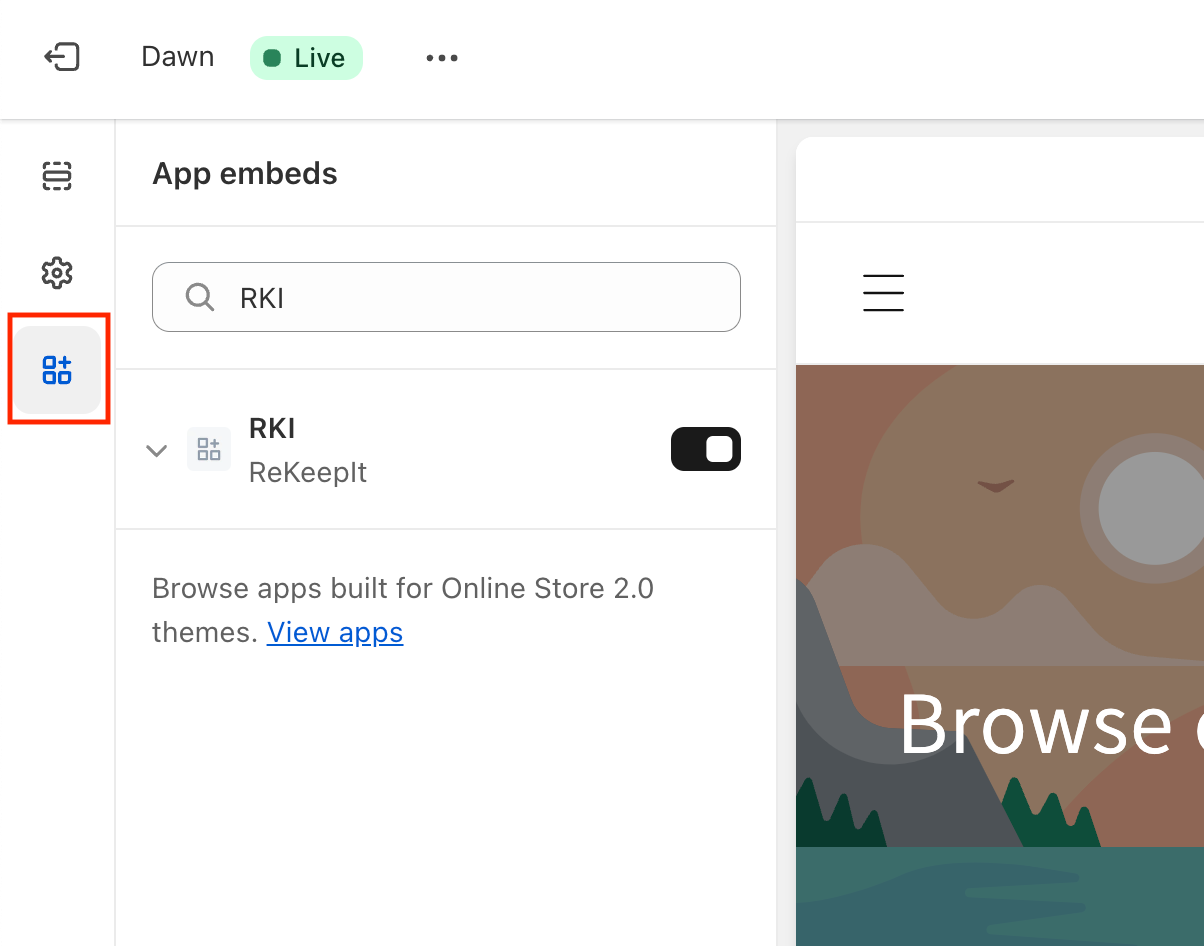Click the Online Store 2.0 description text

(402, 588)
